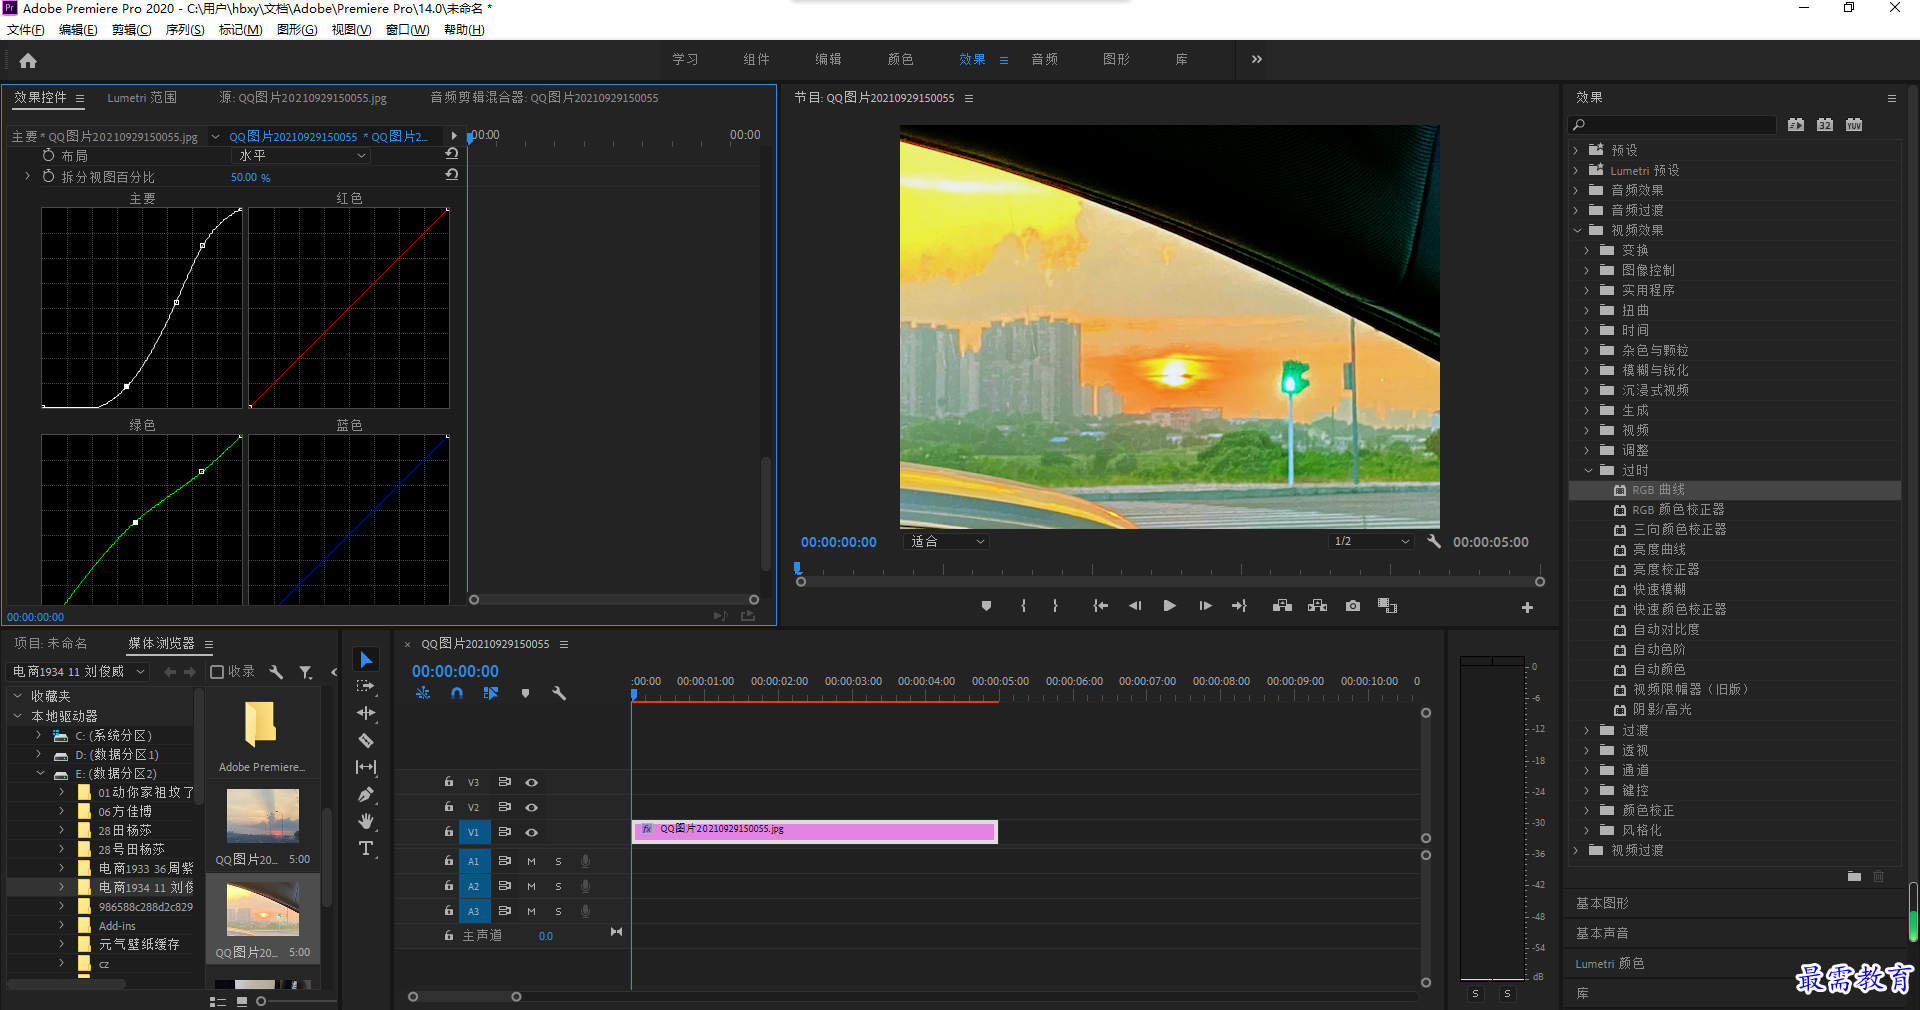Step forward one frame in Program monitor

[1205, 606]
